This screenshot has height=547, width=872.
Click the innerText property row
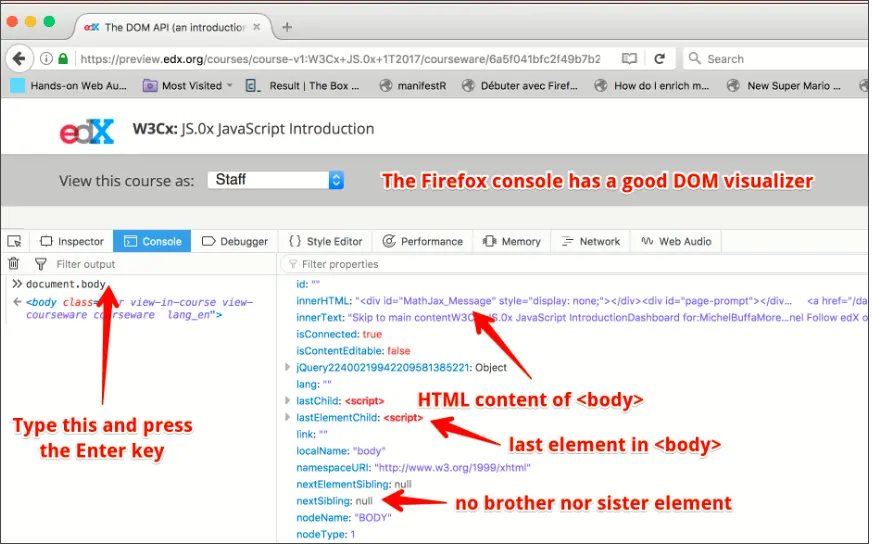(582, 317)
